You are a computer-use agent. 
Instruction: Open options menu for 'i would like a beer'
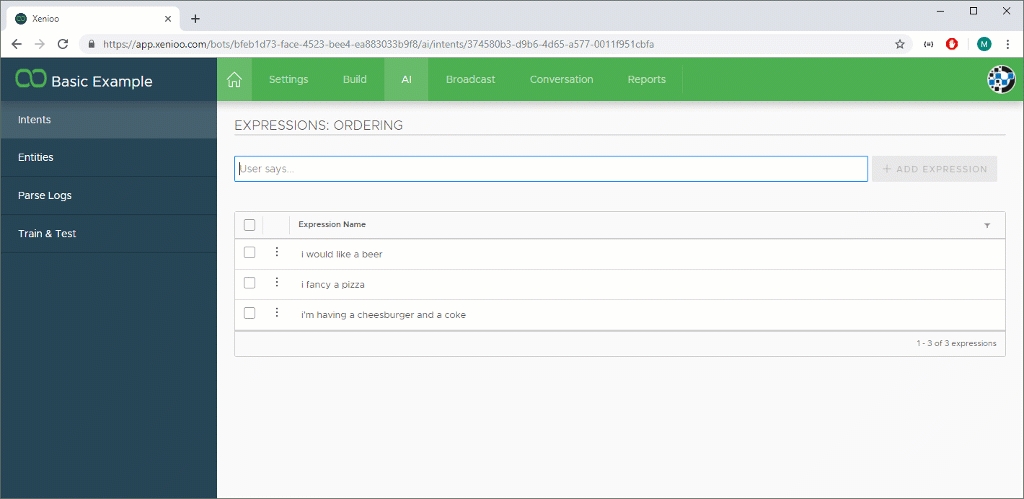(277, 253)
